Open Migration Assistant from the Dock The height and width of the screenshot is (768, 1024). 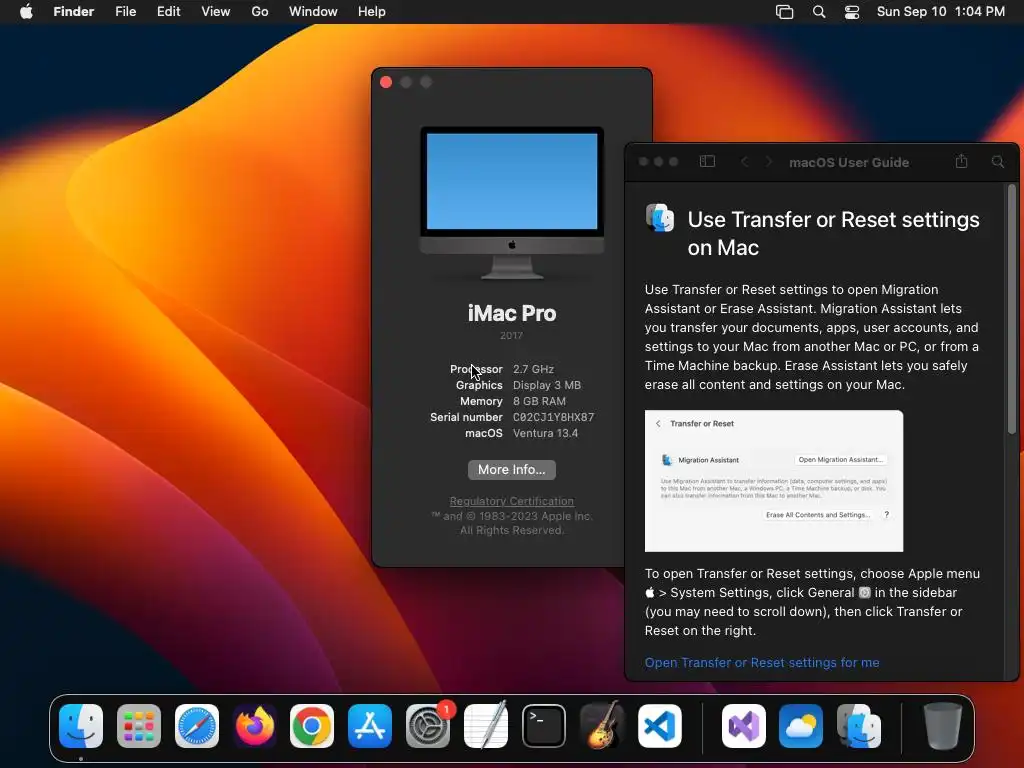click(859, 726)
